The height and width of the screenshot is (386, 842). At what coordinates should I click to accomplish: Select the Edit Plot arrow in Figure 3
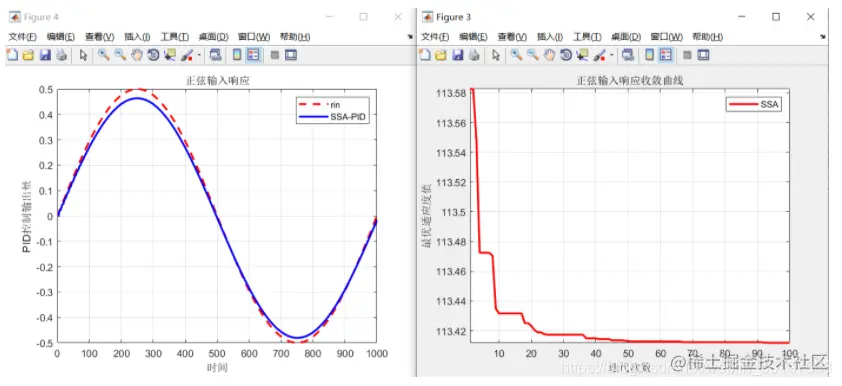[x=496, y=55]
